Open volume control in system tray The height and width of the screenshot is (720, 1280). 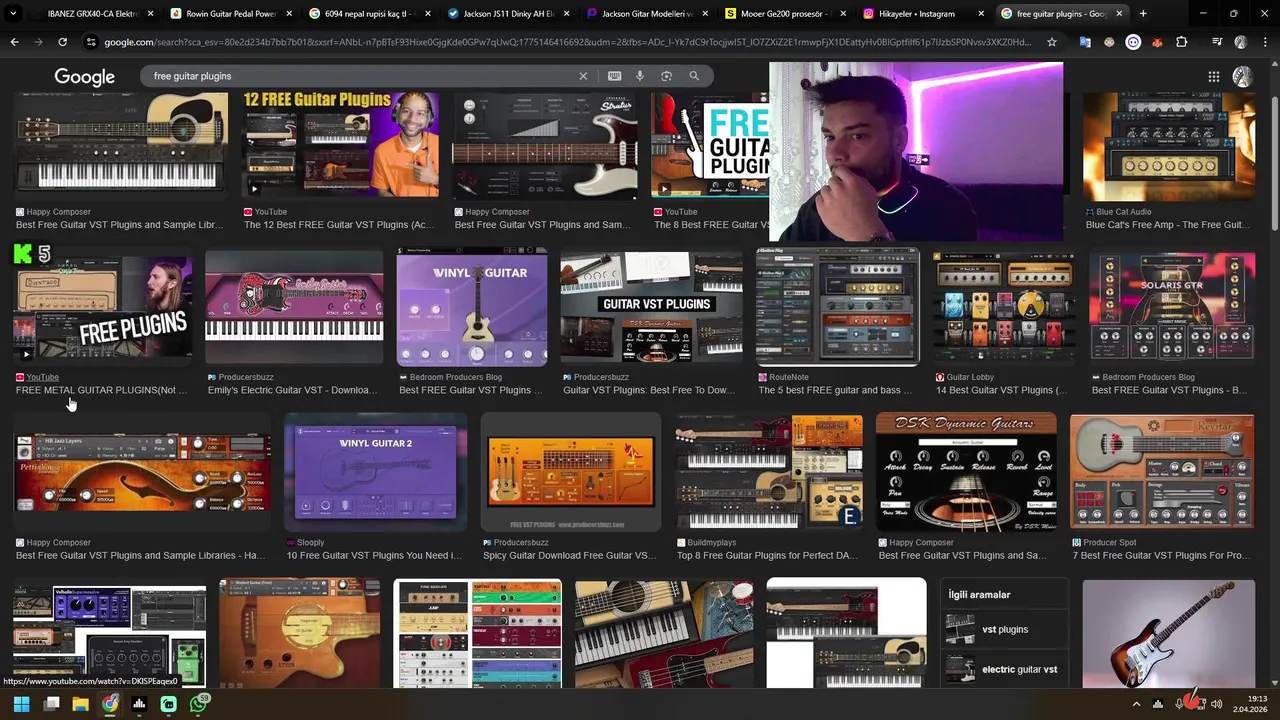[1216, 704]
